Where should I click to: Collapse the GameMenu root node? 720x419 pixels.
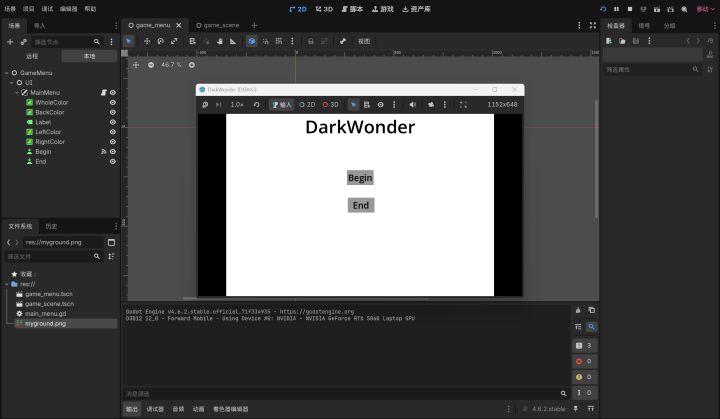(x=7, y=73)
